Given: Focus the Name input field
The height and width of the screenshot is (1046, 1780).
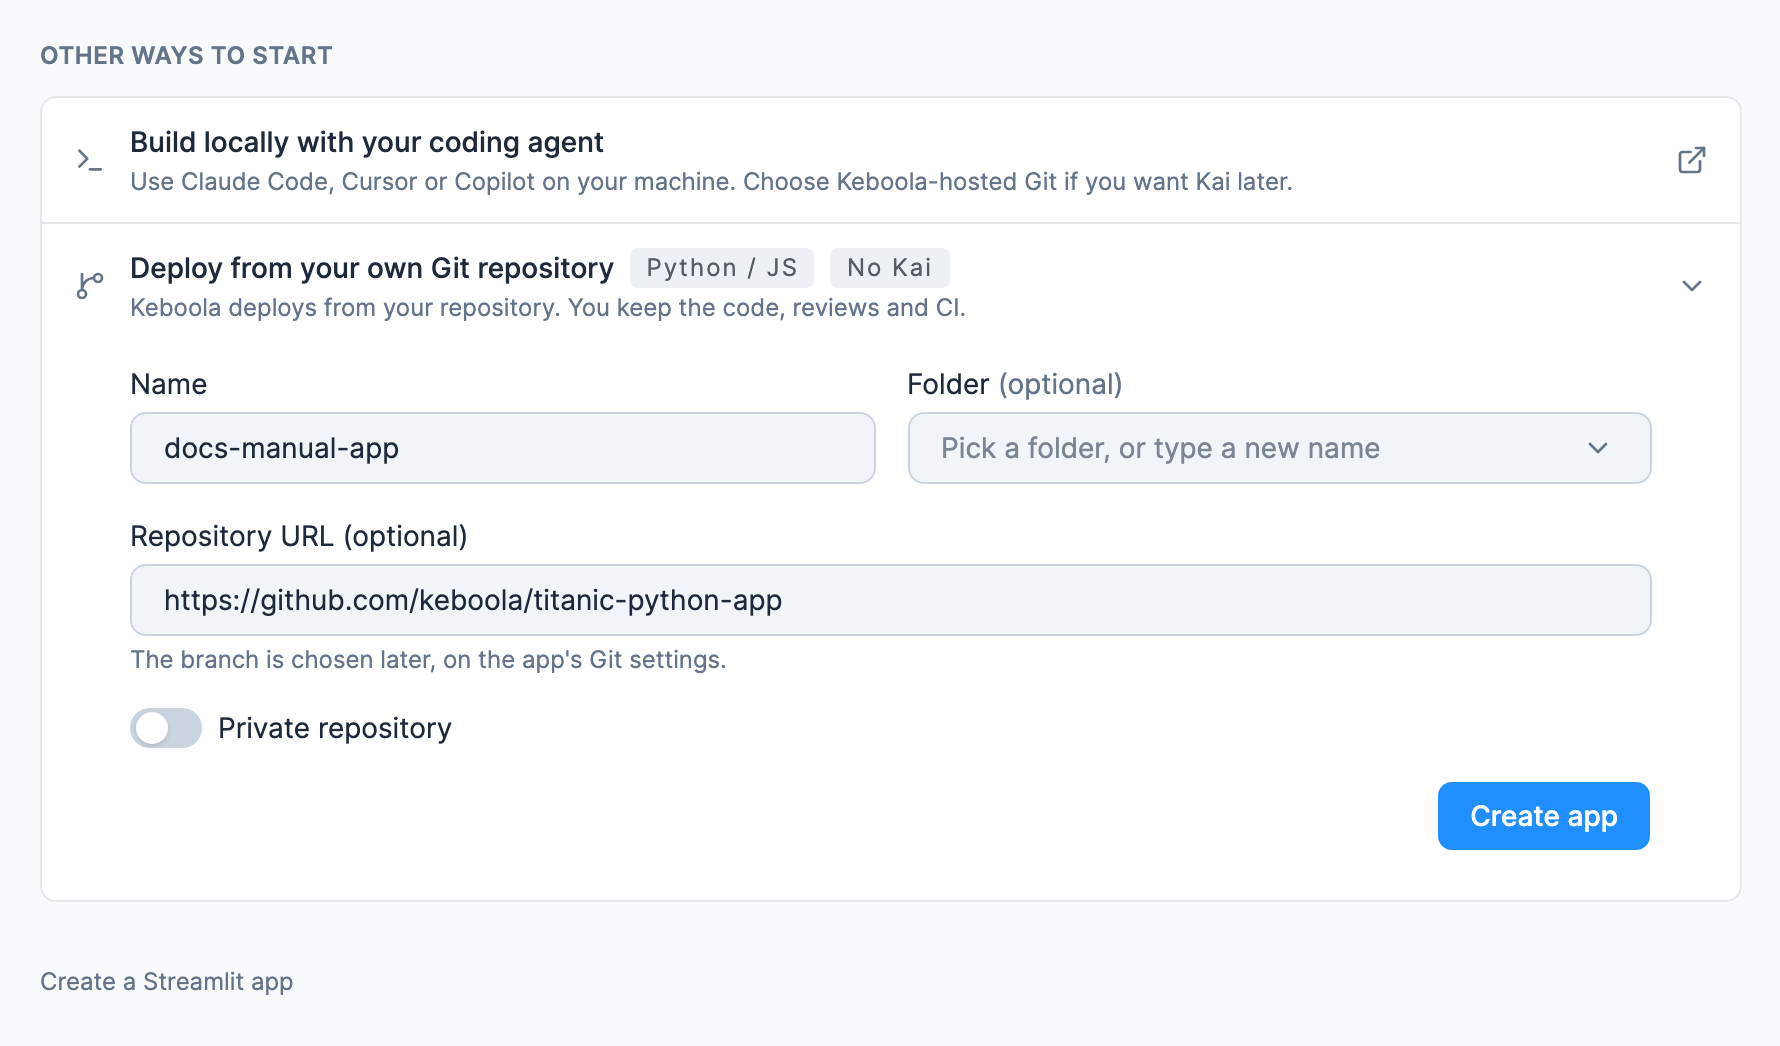Looking at the screenshot, I should coord(503,448).
